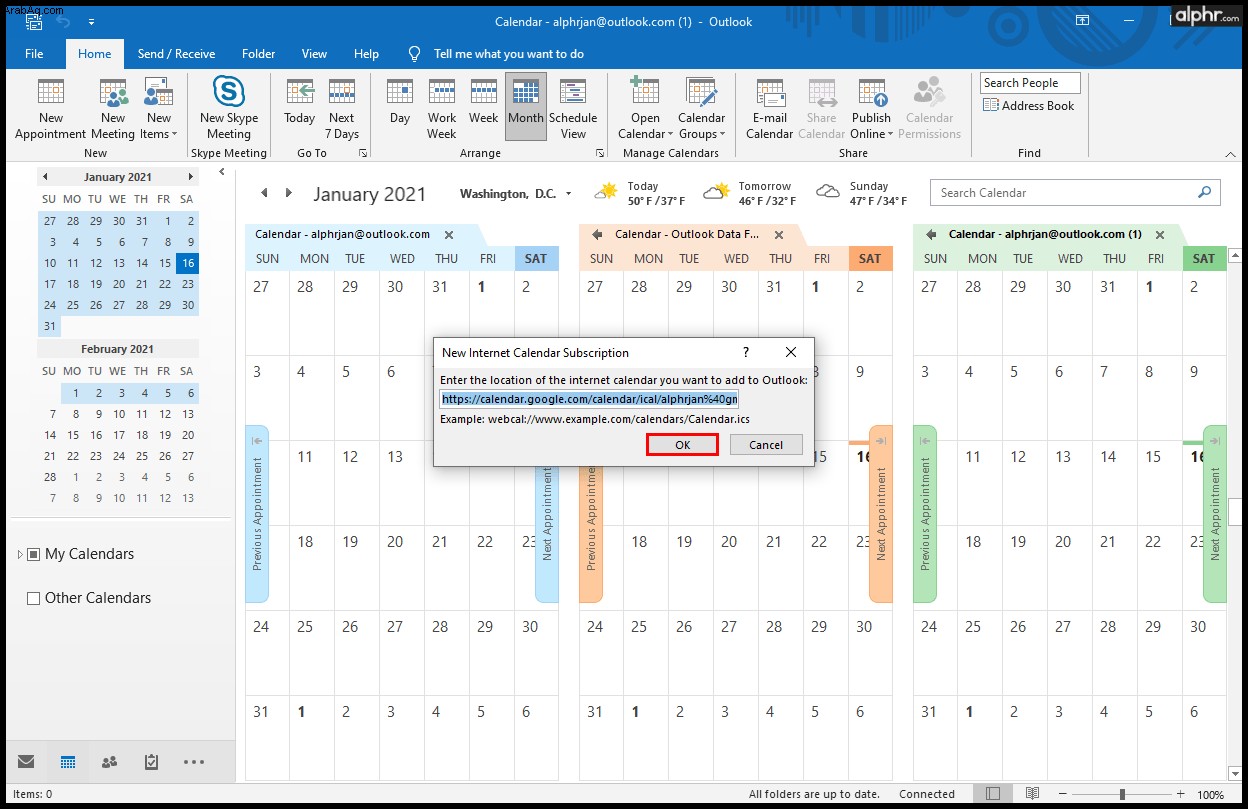
Task: Click overlay arrow on Outlook Data File calendar
Action: tap(597, 235)
